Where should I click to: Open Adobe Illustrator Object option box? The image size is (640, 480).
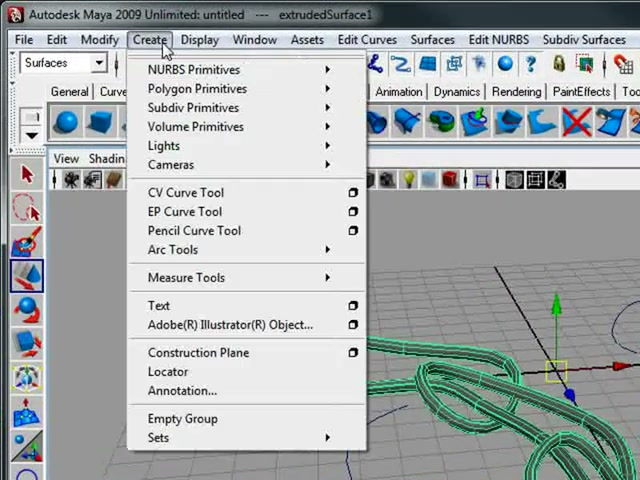point(353,325)
